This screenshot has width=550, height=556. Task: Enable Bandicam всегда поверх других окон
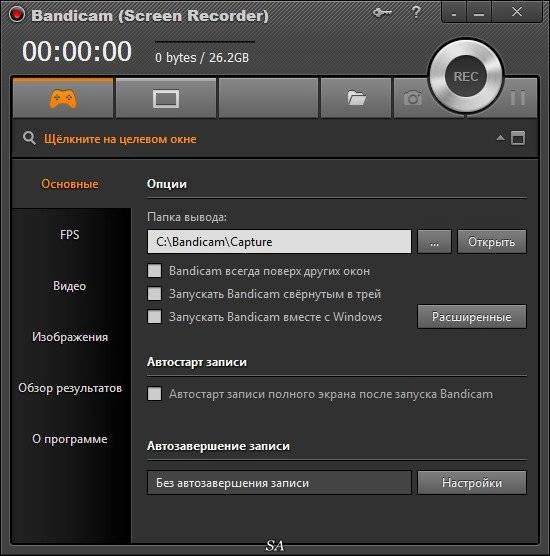pyautogui.click(x=154, y=271)
